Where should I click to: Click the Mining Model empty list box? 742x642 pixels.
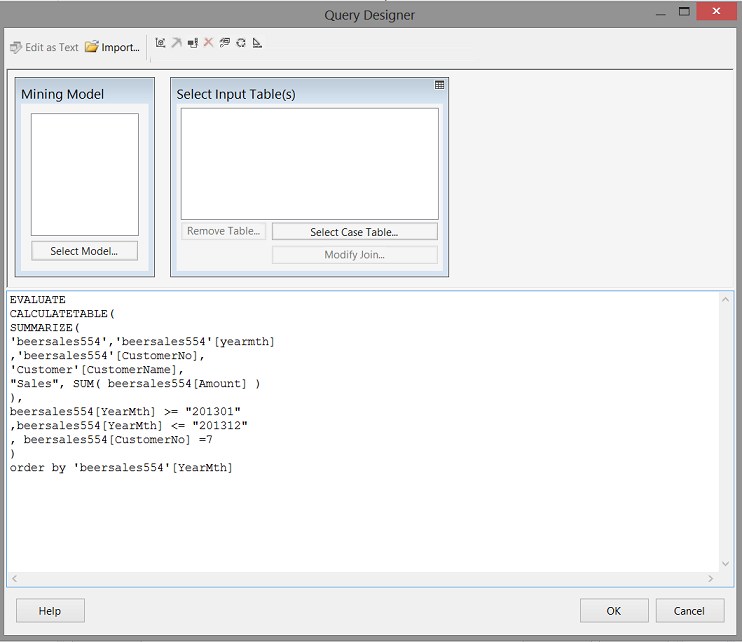(x=84, y=174)
